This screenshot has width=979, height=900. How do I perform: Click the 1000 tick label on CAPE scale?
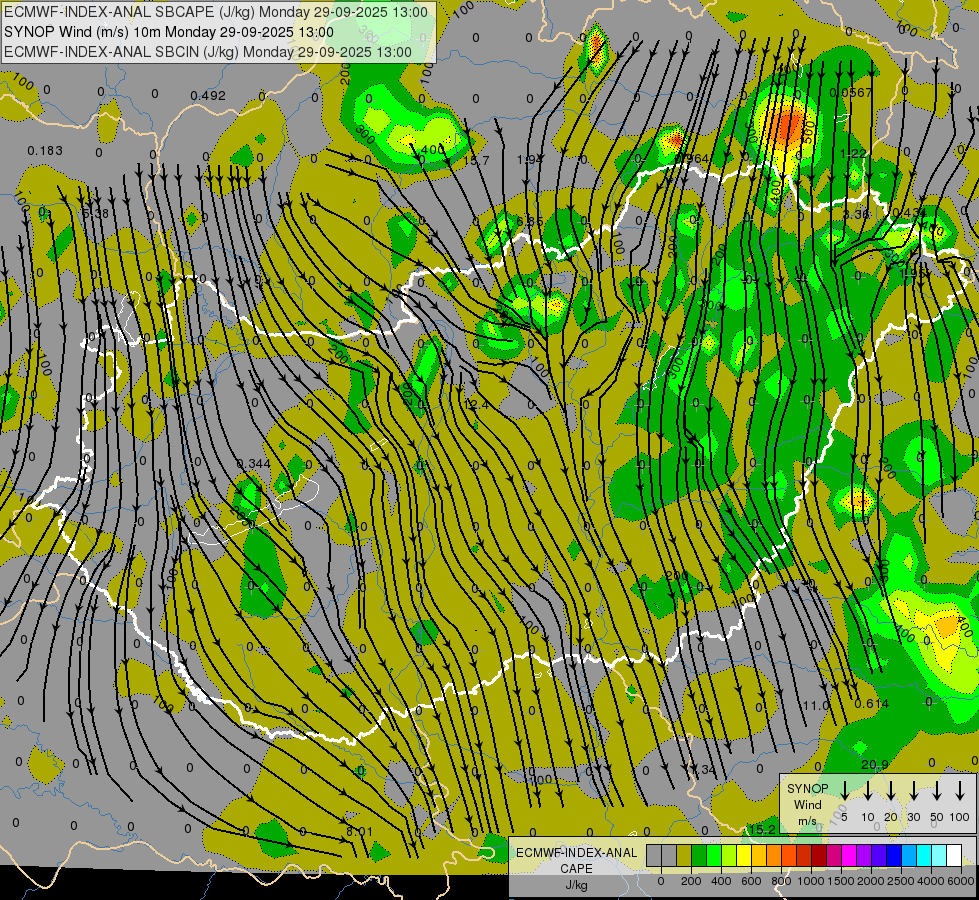click(x=811, y=881)
